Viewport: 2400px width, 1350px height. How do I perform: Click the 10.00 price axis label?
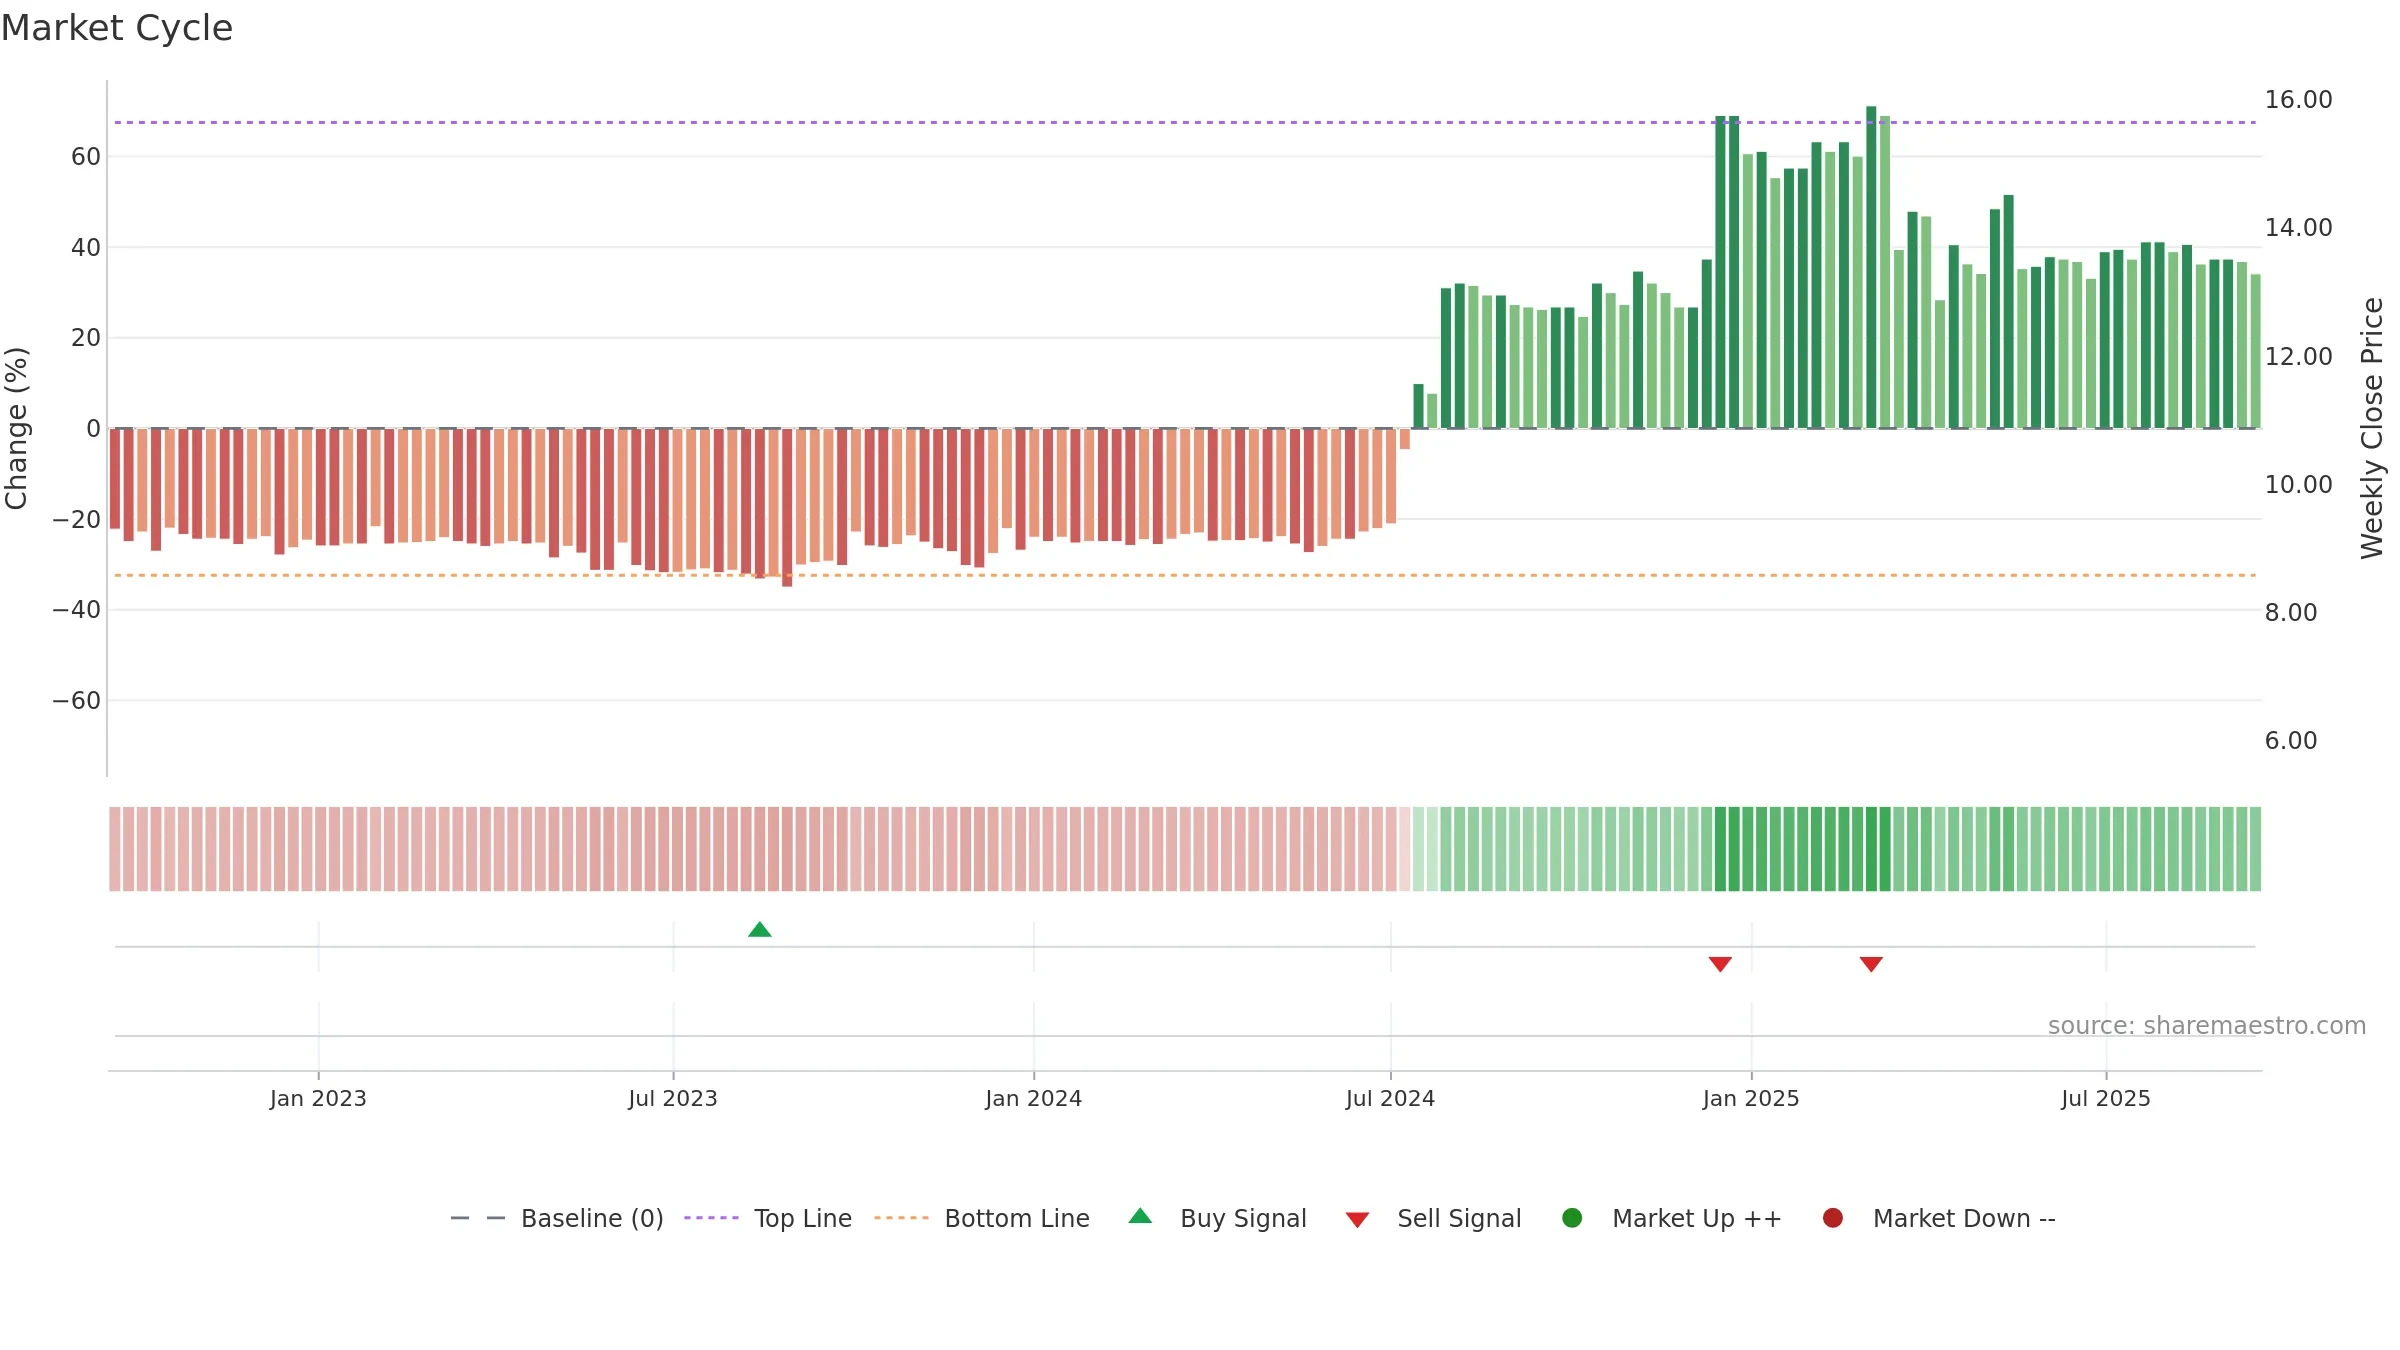[2299, 485]
